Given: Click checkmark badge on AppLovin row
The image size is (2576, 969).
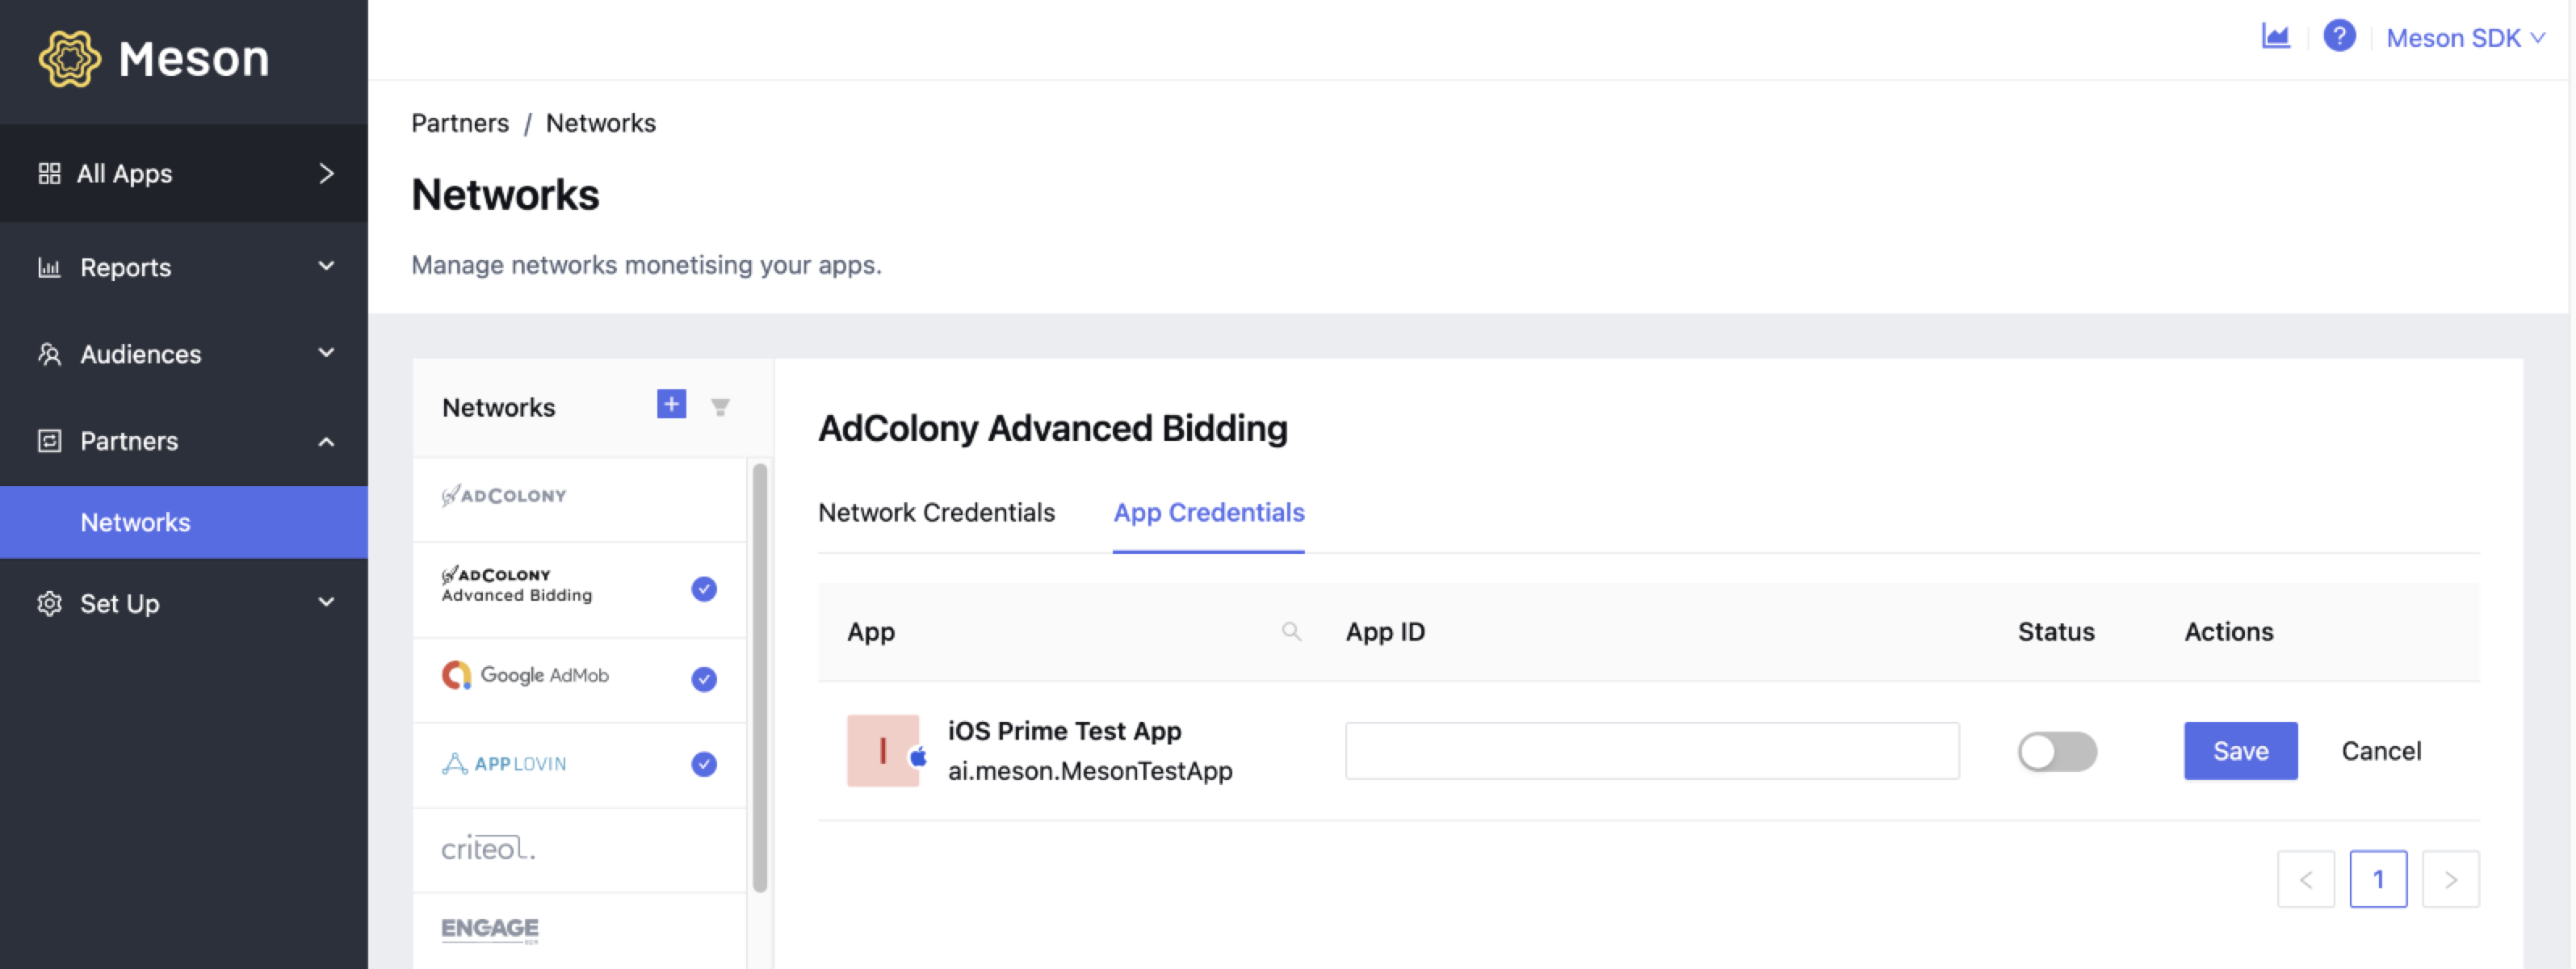Looking at the screenshot, I should (x=704, y=765).
